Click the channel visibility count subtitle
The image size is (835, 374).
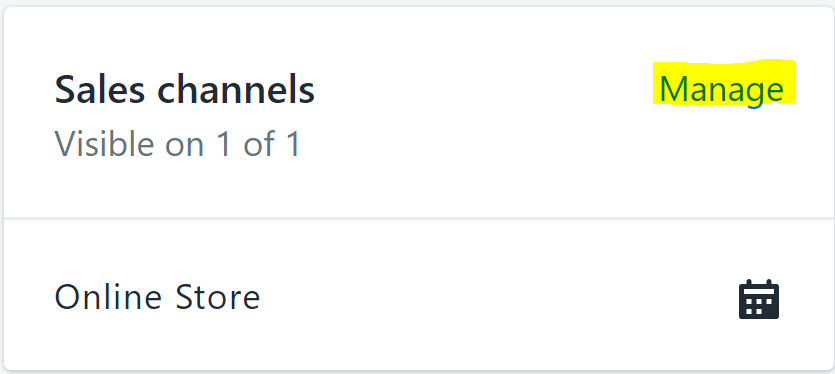click(178, 143)
